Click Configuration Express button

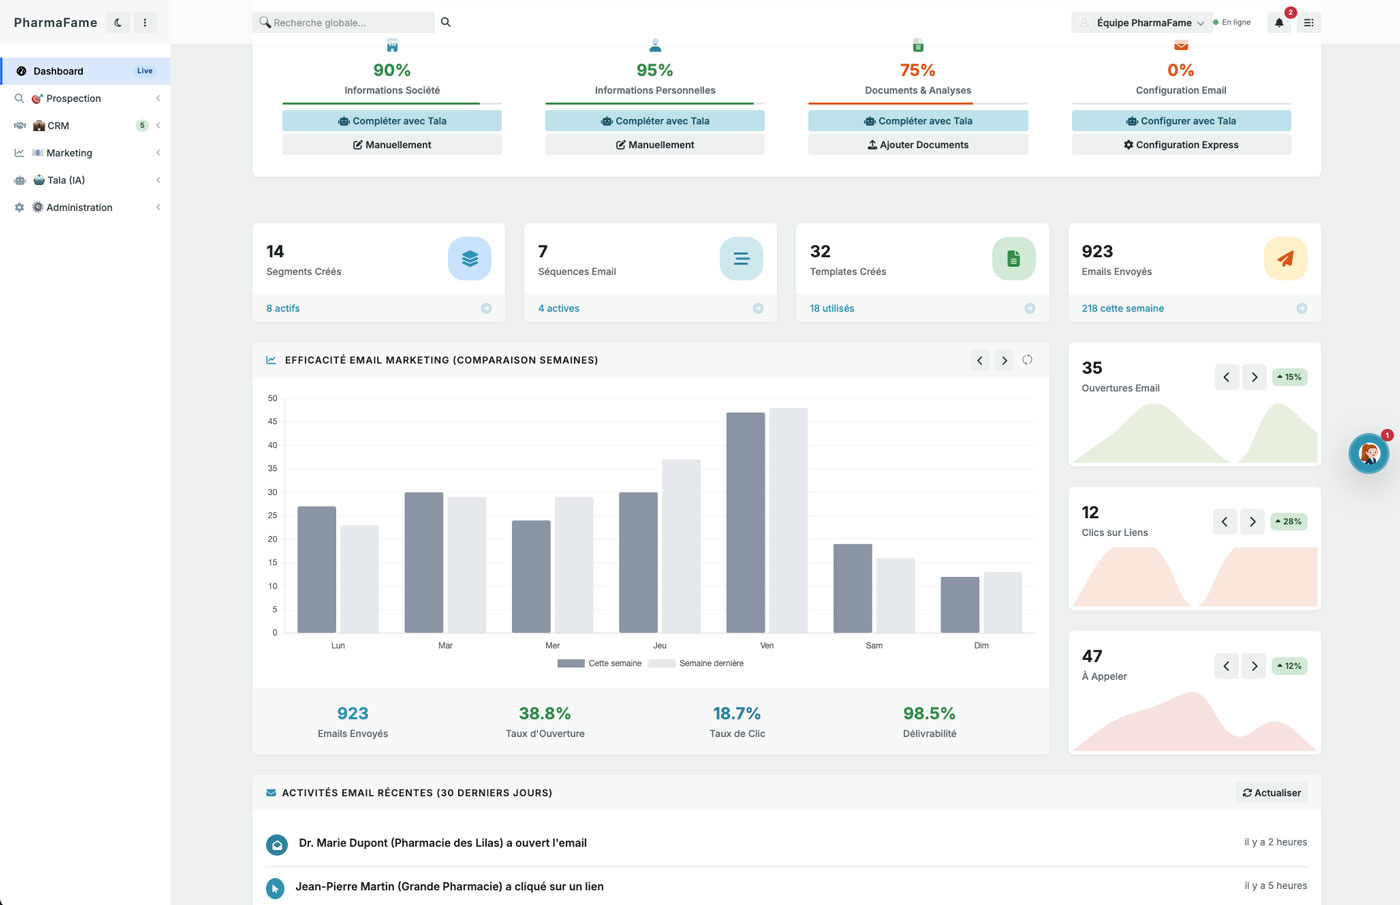pyautogui.click(x=1181, y=145)
